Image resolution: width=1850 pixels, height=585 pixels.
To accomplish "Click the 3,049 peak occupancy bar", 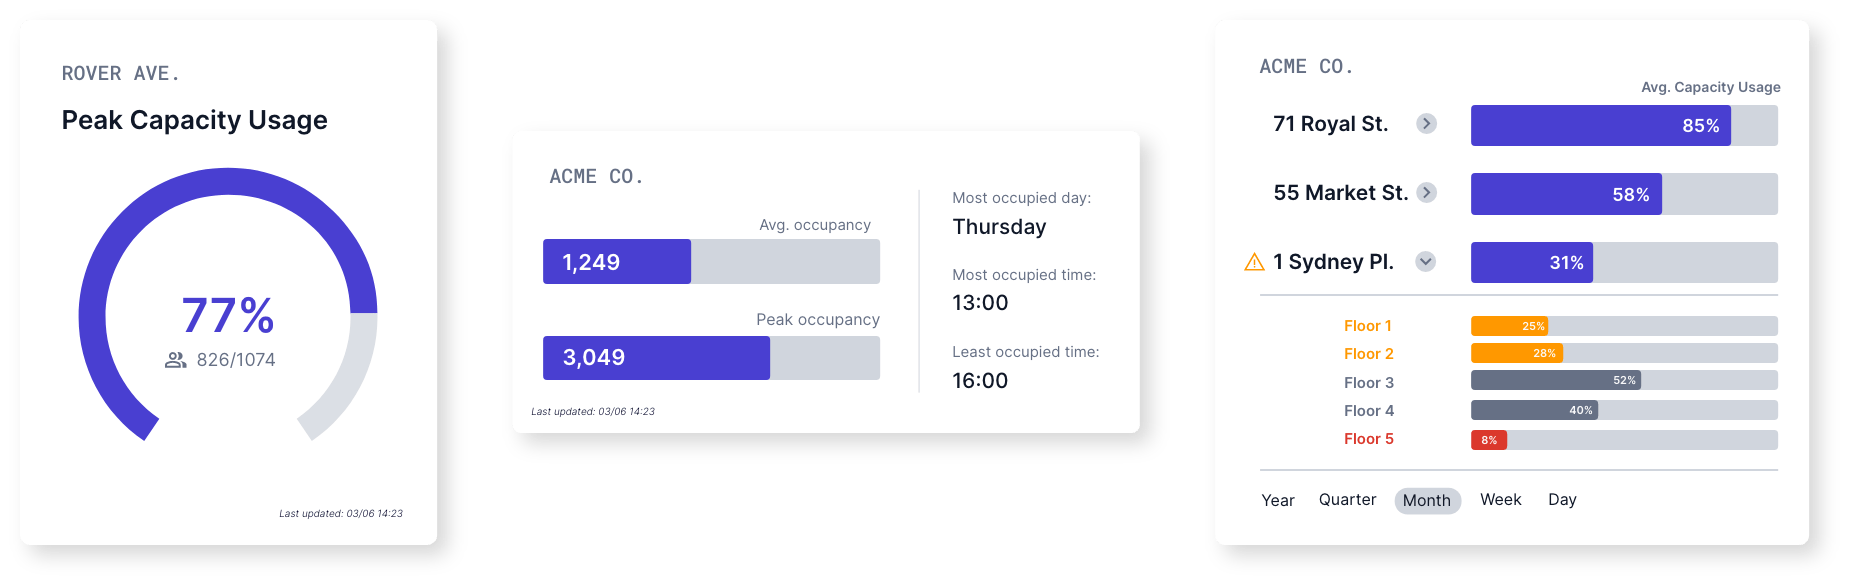I will [x=656, y=358].
